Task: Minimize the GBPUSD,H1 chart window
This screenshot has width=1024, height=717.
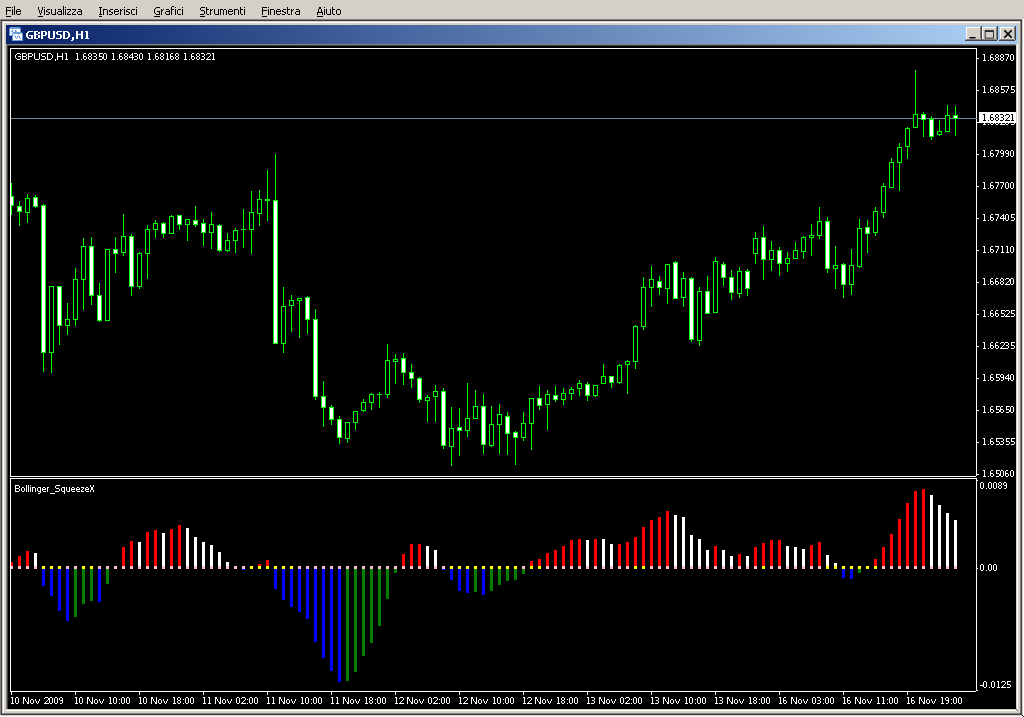Action: click(972, 34)
